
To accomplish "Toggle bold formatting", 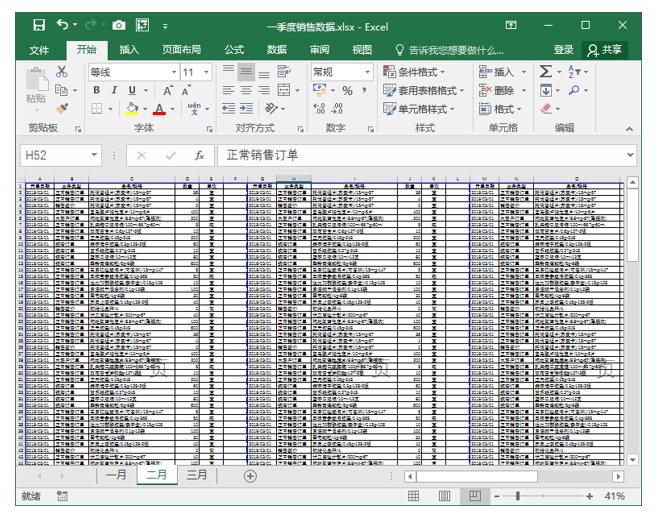I will point(97,90).
